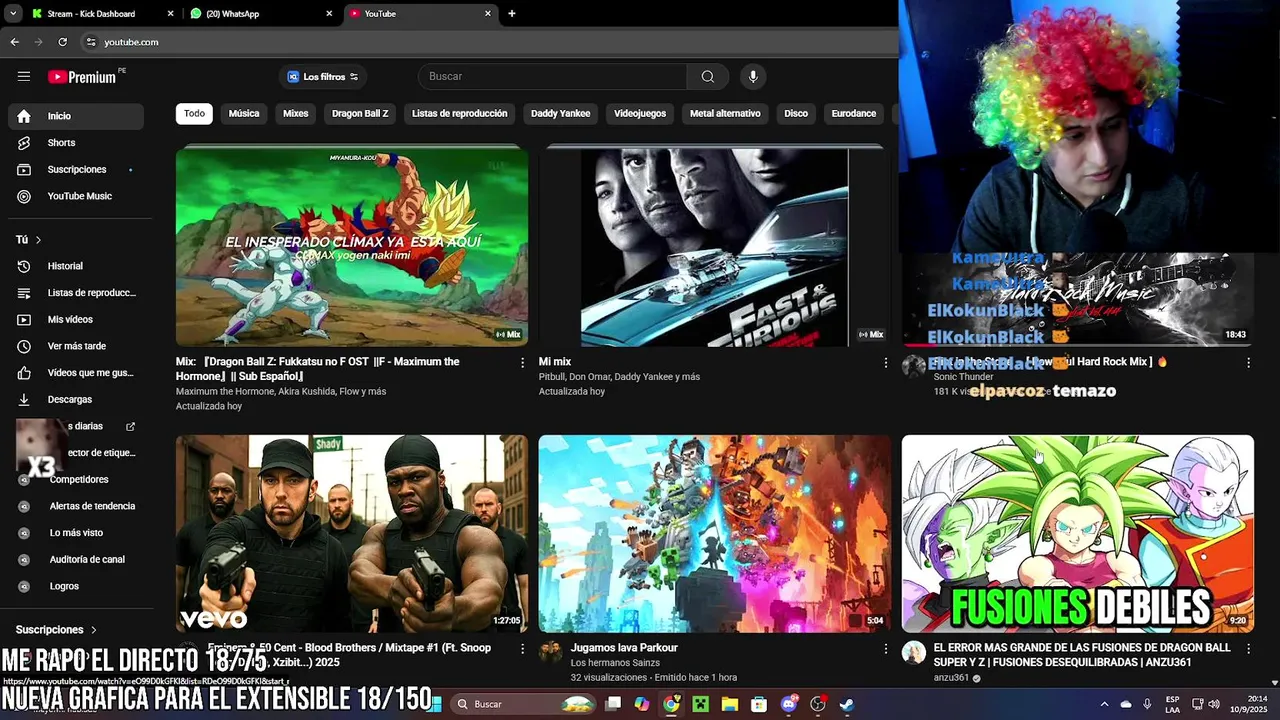Click the Ver más tarde clock icon
This screenshot has width=1280, height=720.
[x=24, y=346]
